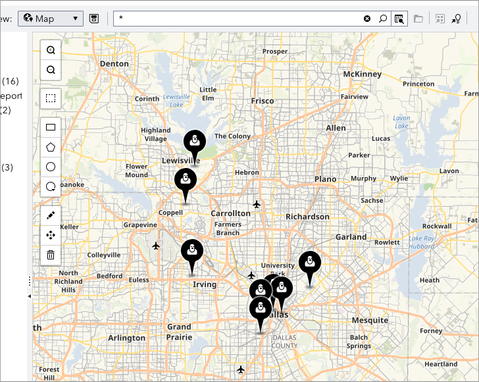Choose the draw polygon shape tool
This screenshot has width=479, height=382.
(x=51, y=147)
